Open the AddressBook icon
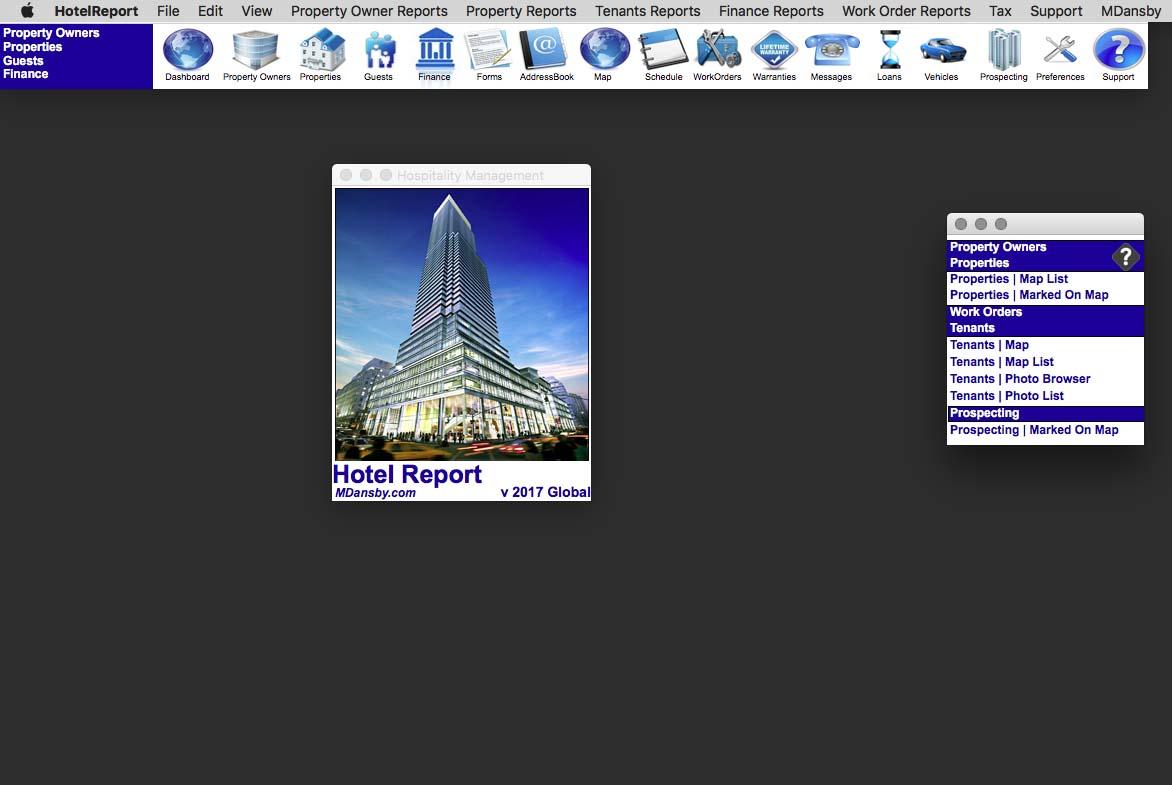The height and width of the screenshot is (785, 1172). [x=546, y=49]
